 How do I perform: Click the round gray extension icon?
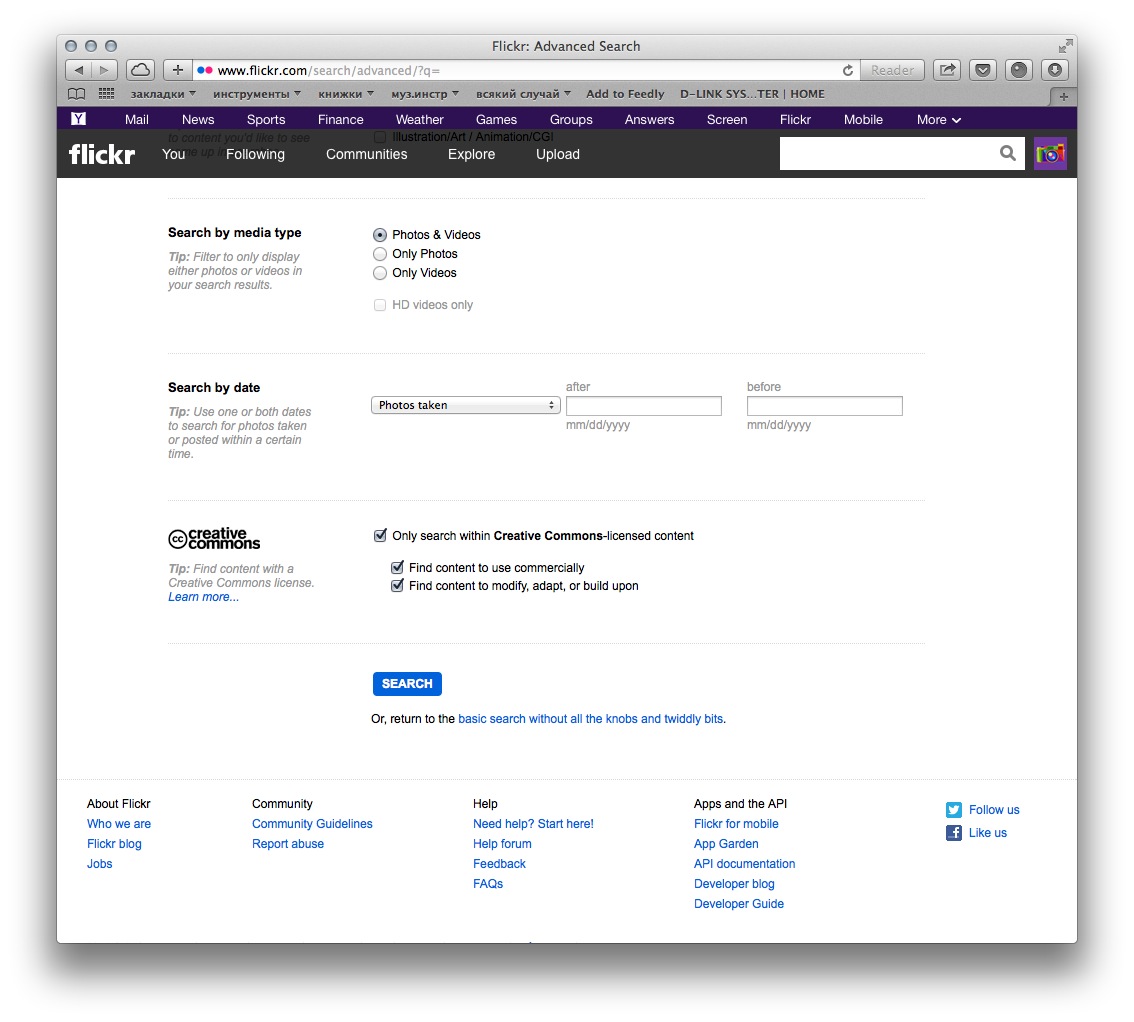[x=1018, y=70]
